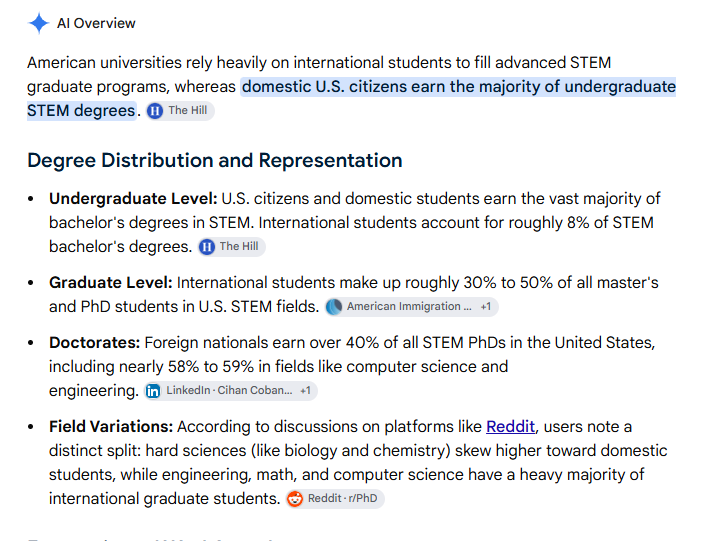
Task: Click the American Immigration globe icon
Action: coord(334,307)
